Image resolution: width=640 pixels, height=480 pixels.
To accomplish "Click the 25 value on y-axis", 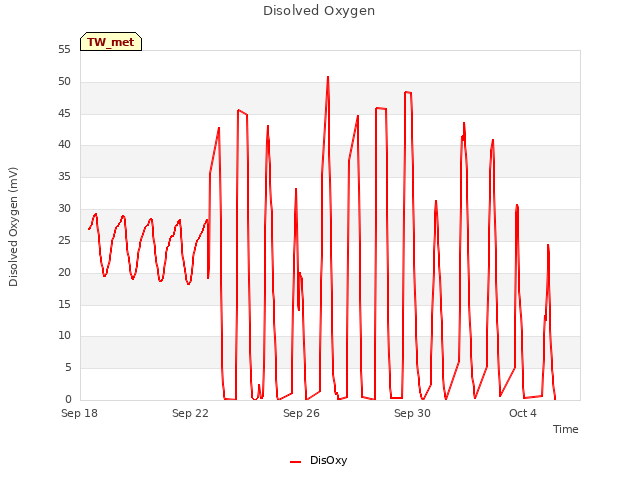I will pos(64,240).
